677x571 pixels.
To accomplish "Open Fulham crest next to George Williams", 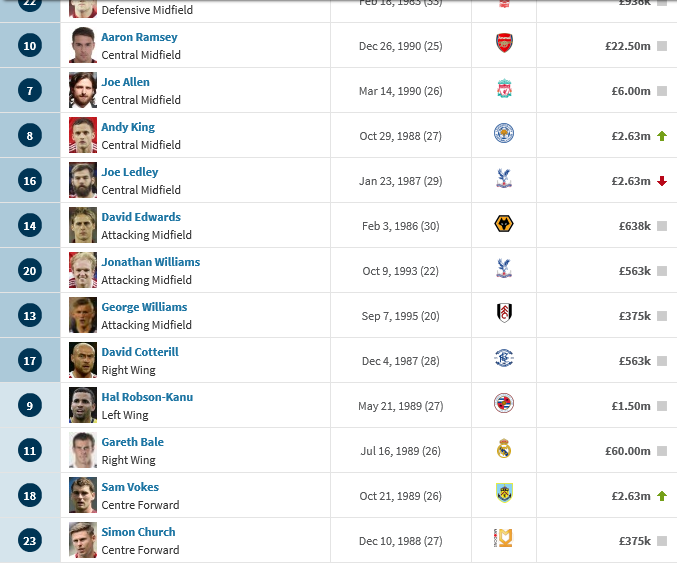I will 504,313.
